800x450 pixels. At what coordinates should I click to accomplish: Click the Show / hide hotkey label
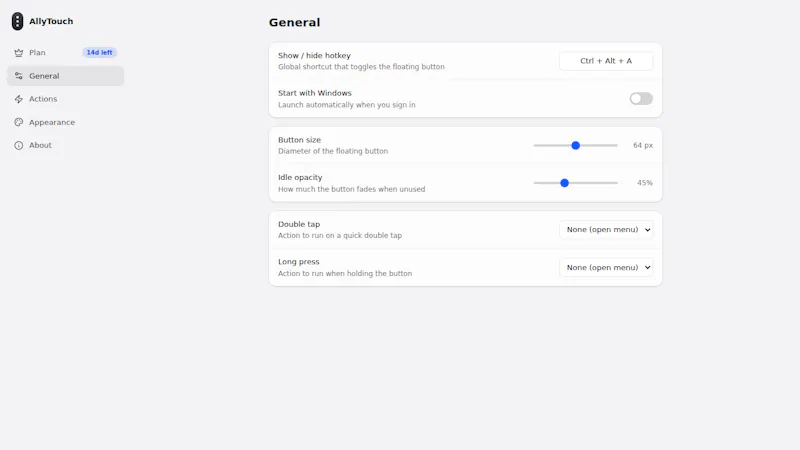point(314,56)
